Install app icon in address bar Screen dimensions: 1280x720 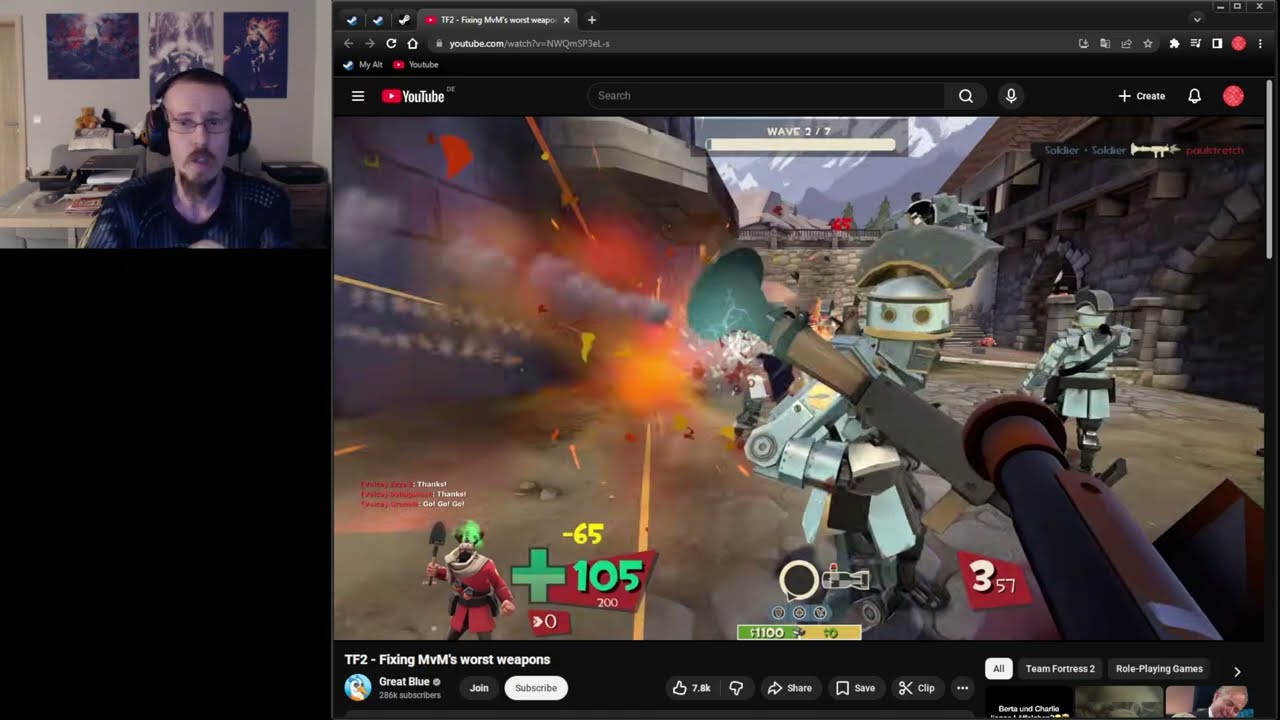1083,44
